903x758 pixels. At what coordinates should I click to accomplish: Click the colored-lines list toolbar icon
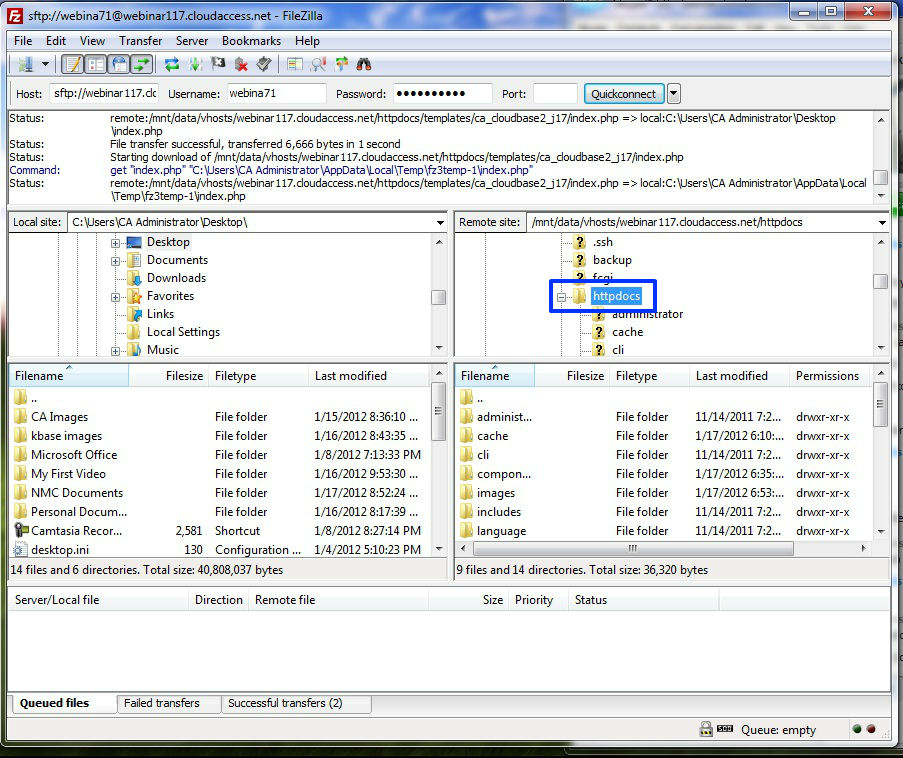point(295,64)
